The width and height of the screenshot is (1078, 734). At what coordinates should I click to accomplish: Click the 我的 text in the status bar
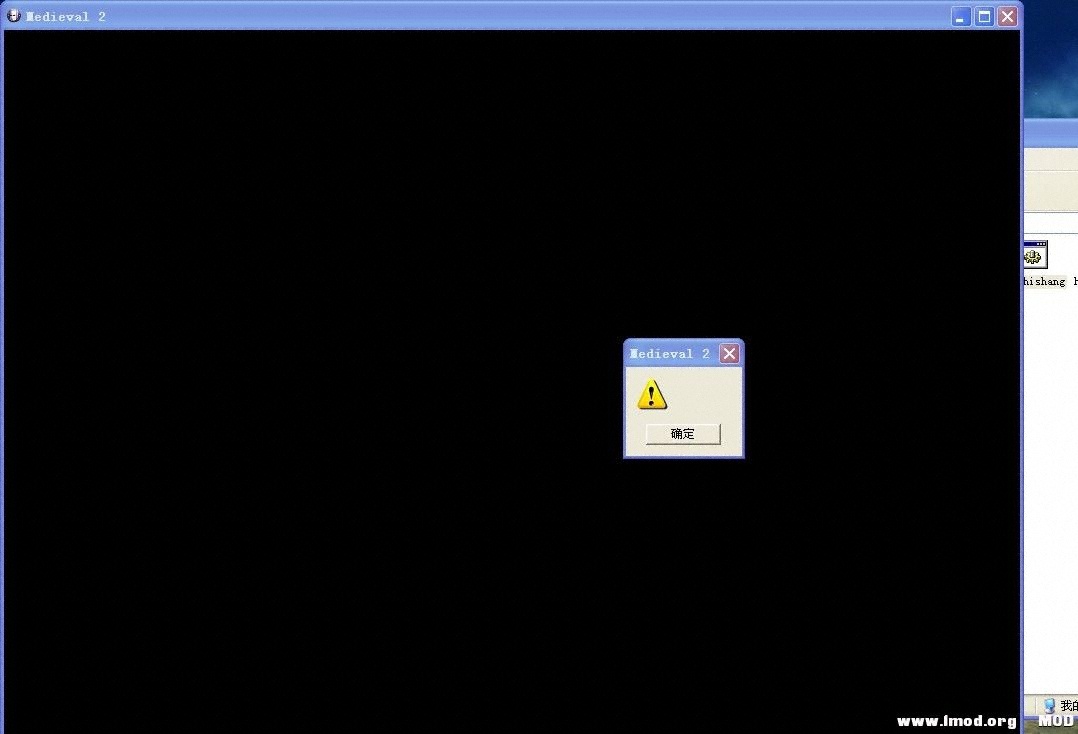tap(1068, 706)
